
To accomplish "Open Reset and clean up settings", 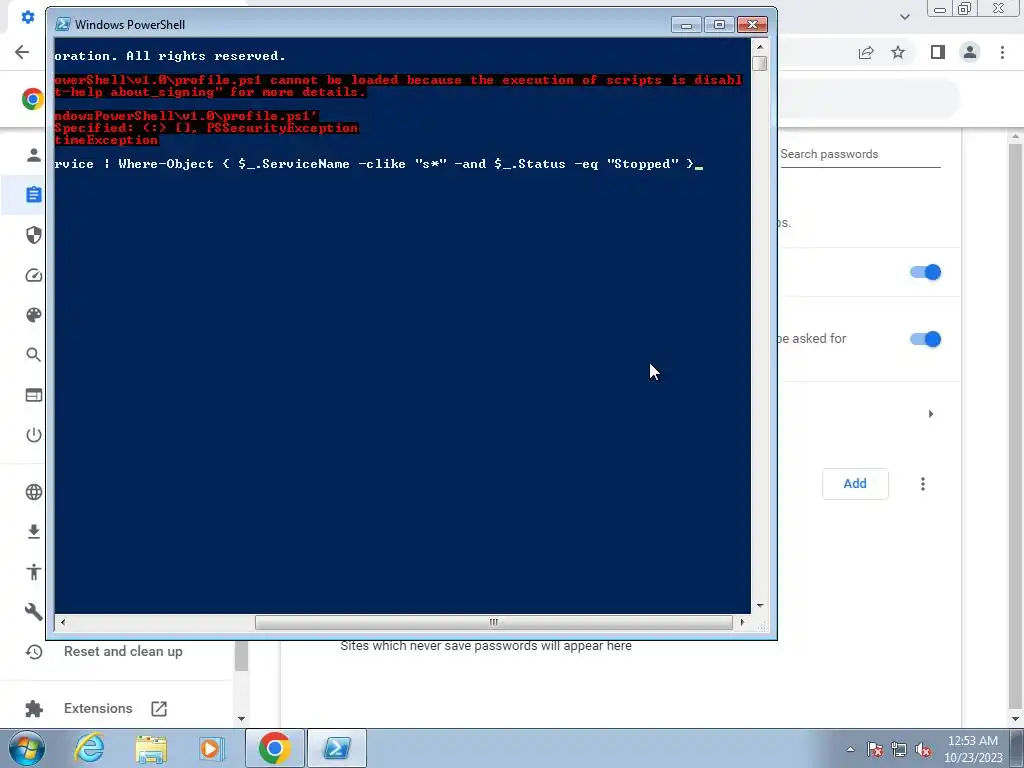I will tap(123, 652).
